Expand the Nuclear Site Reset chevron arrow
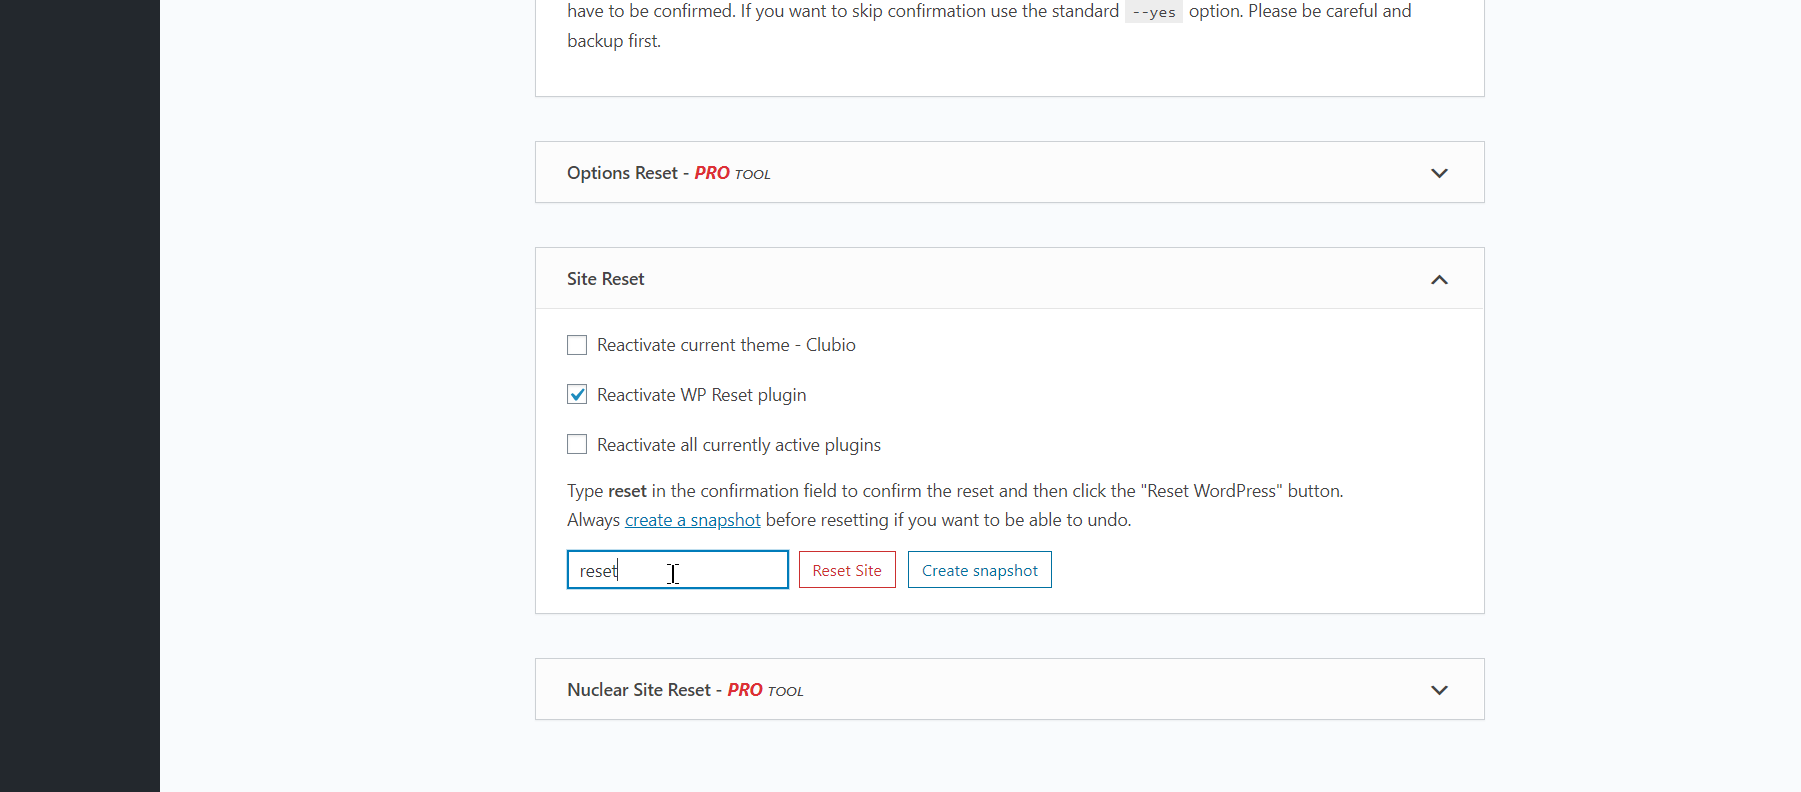This screenshot has width=1801, height=792. 1439,690
